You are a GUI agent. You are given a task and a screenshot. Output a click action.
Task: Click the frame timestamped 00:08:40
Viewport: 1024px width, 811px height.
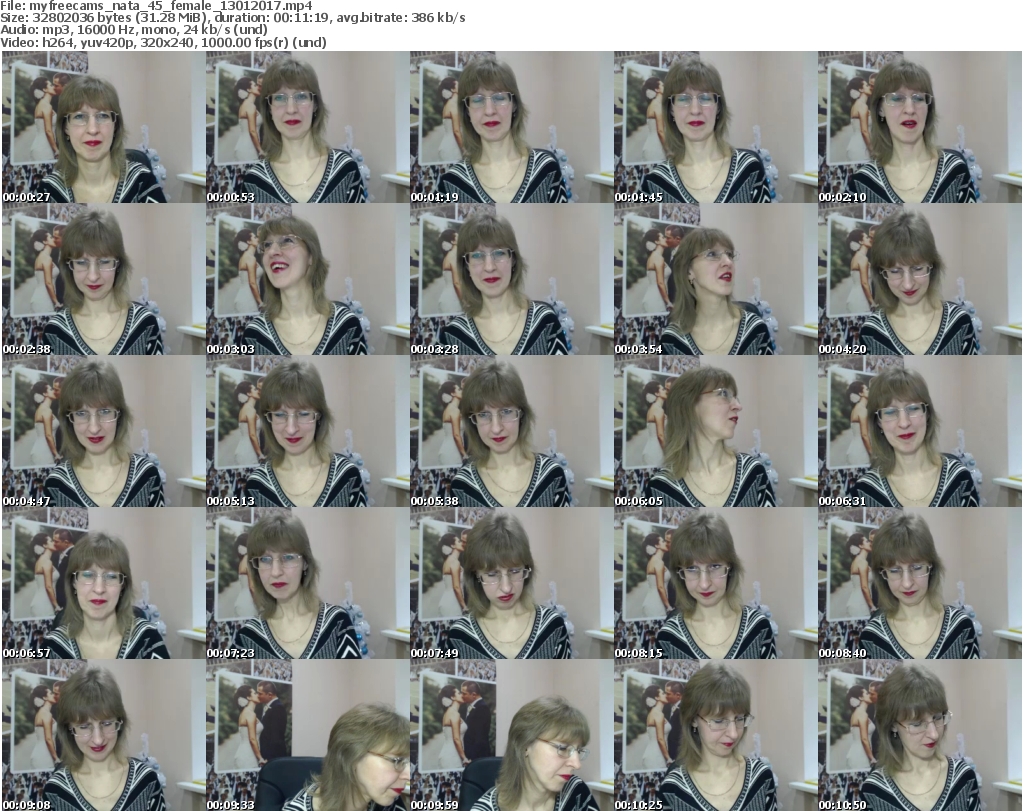[x=920, y=583]
